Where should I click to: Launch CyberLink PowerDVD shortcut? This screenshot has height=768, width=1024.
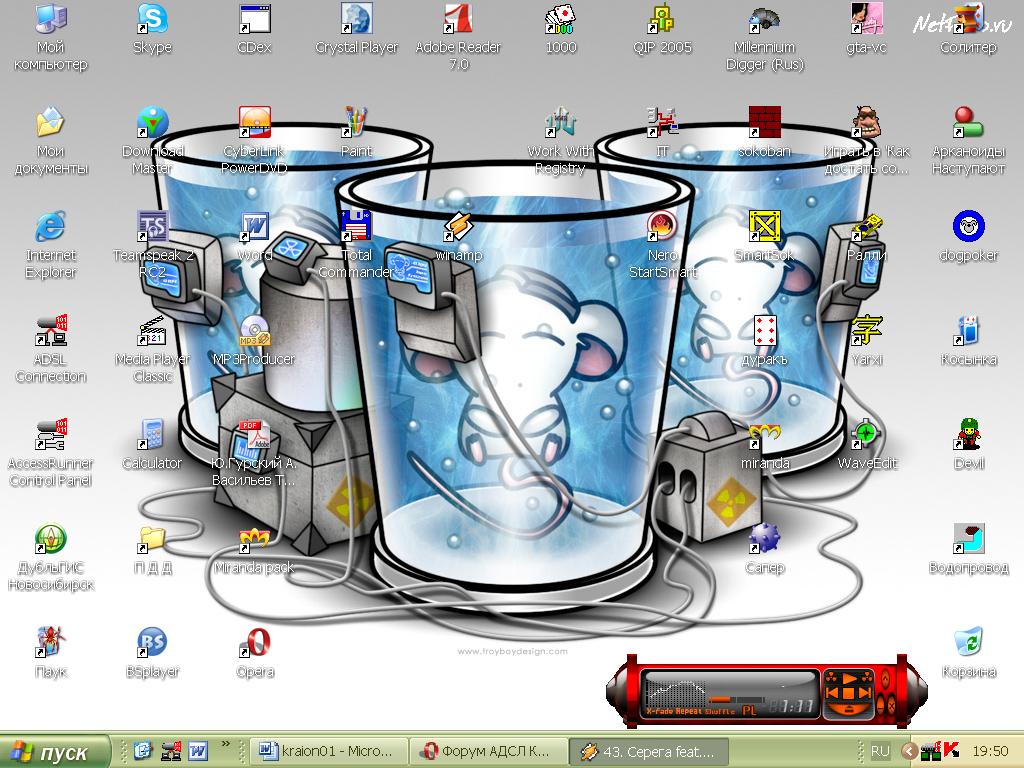coord(254,124)
